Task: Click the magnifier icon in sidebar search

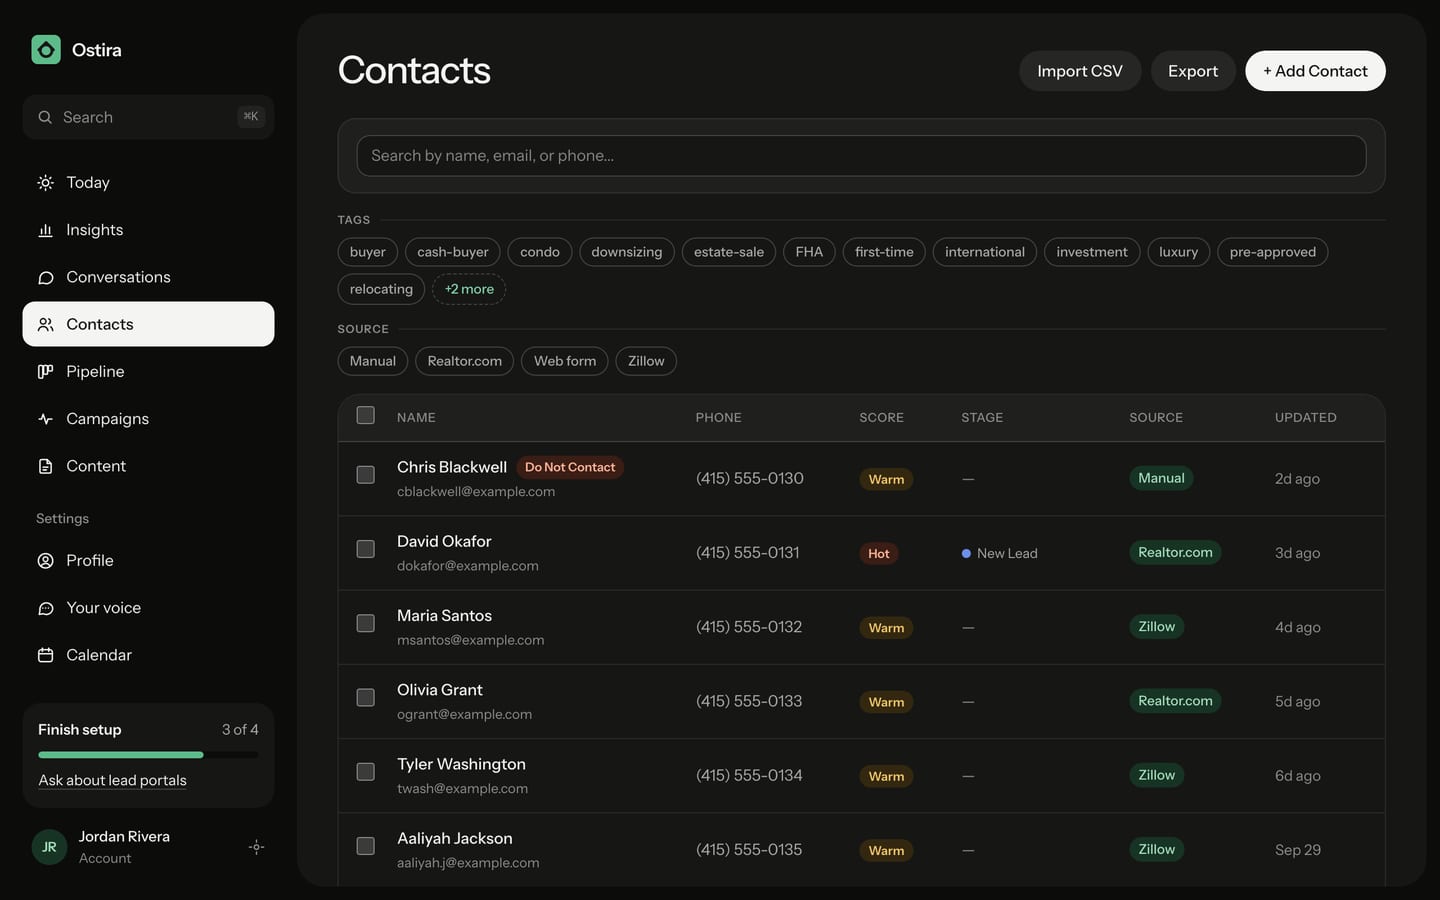Action: pos(45,117)
